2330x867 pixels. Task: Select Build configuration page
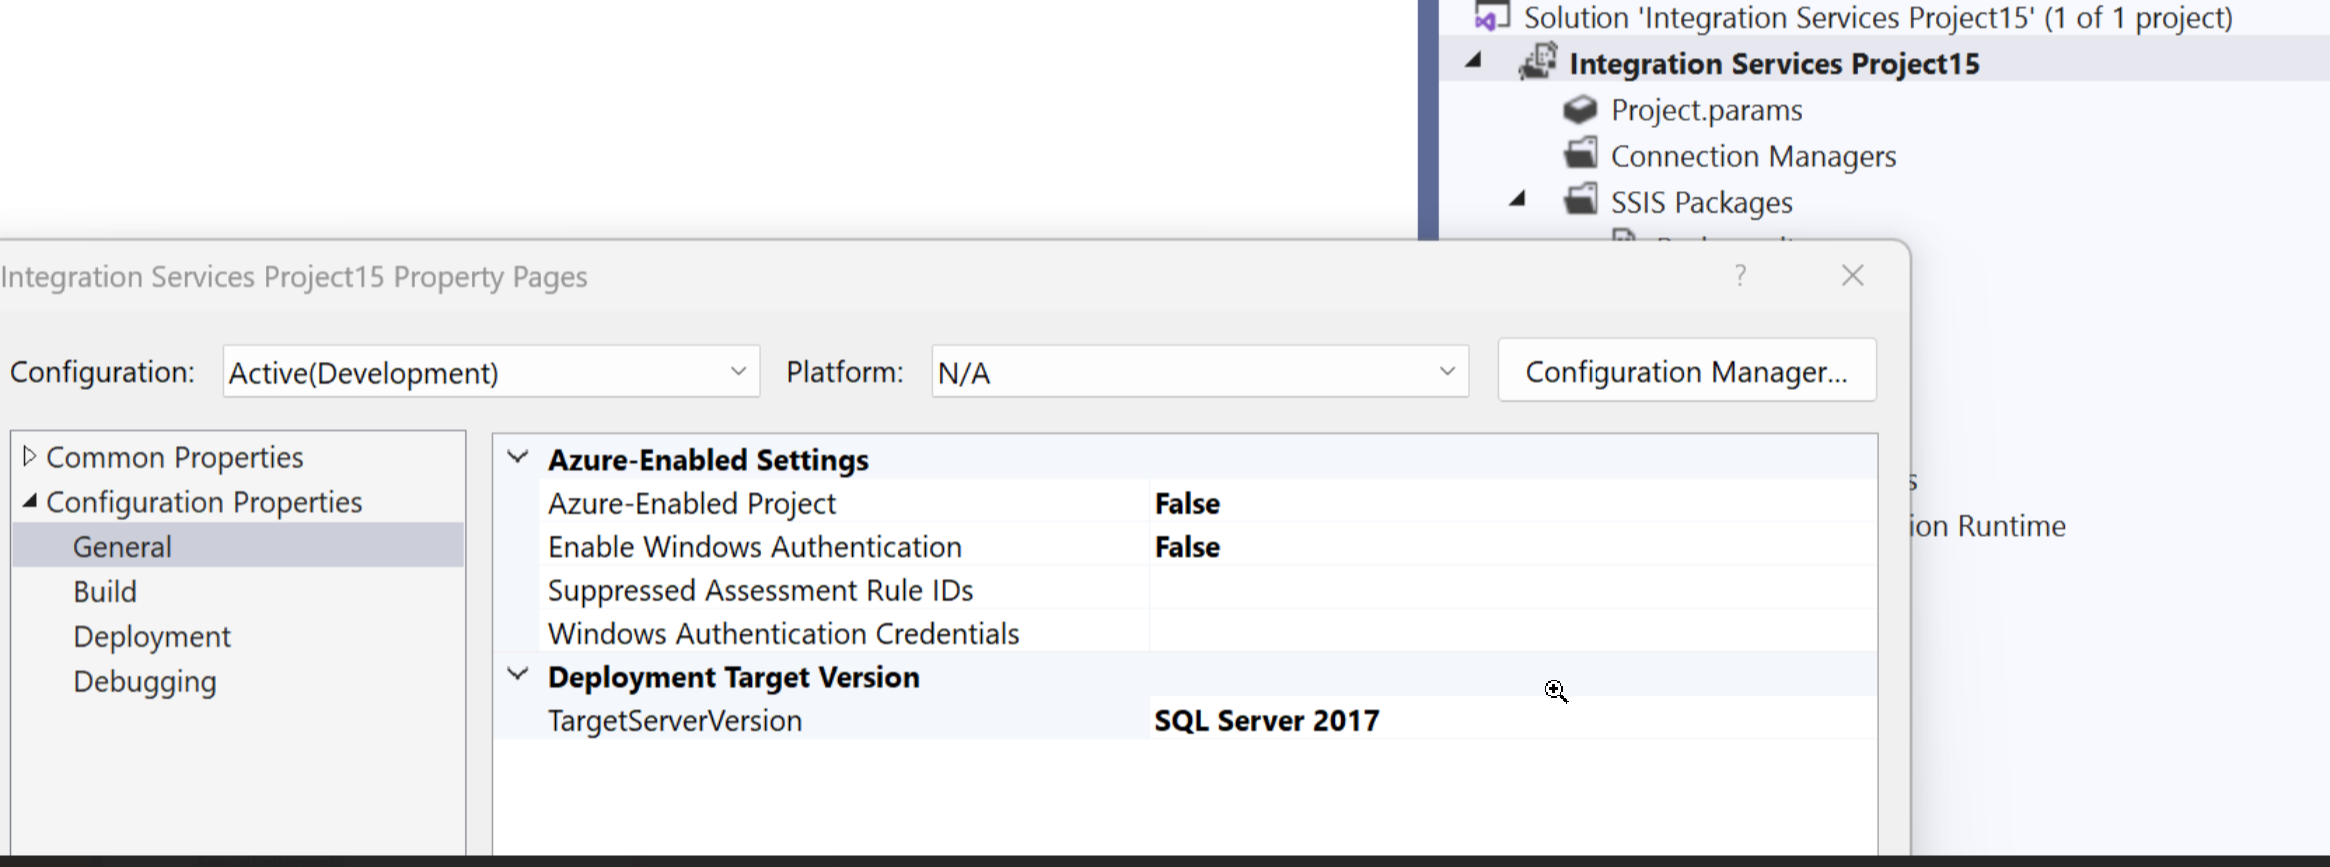[x=105, y=591]
